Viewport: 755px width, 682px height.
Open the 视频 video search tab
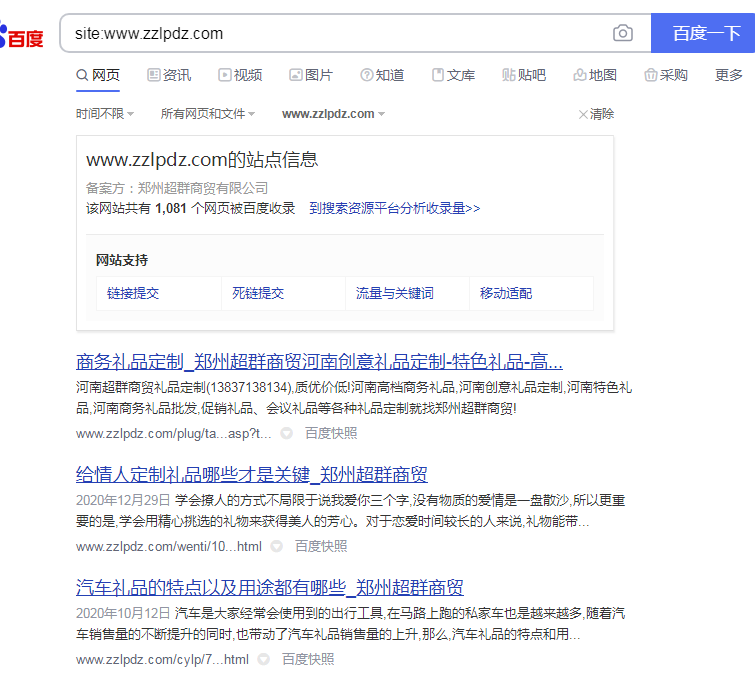[240, 75]
